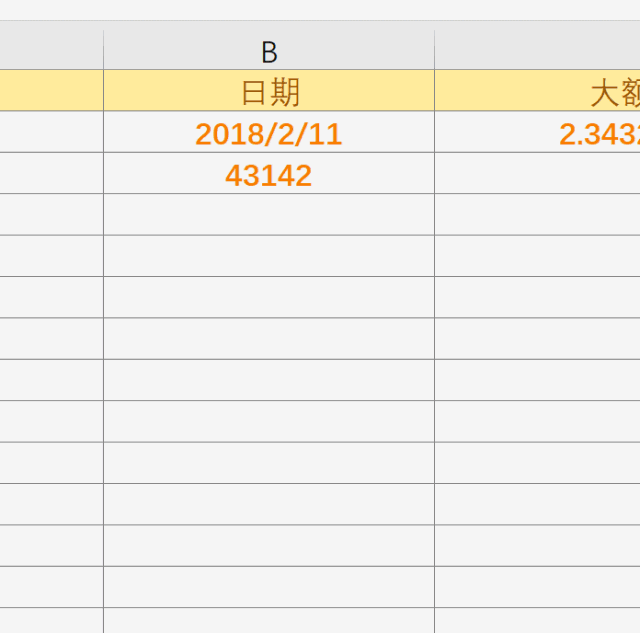The width and height of the screenshot is (640, 633).
Task: Select the fifth empty cell below 43142
Action: coord(268,380)
